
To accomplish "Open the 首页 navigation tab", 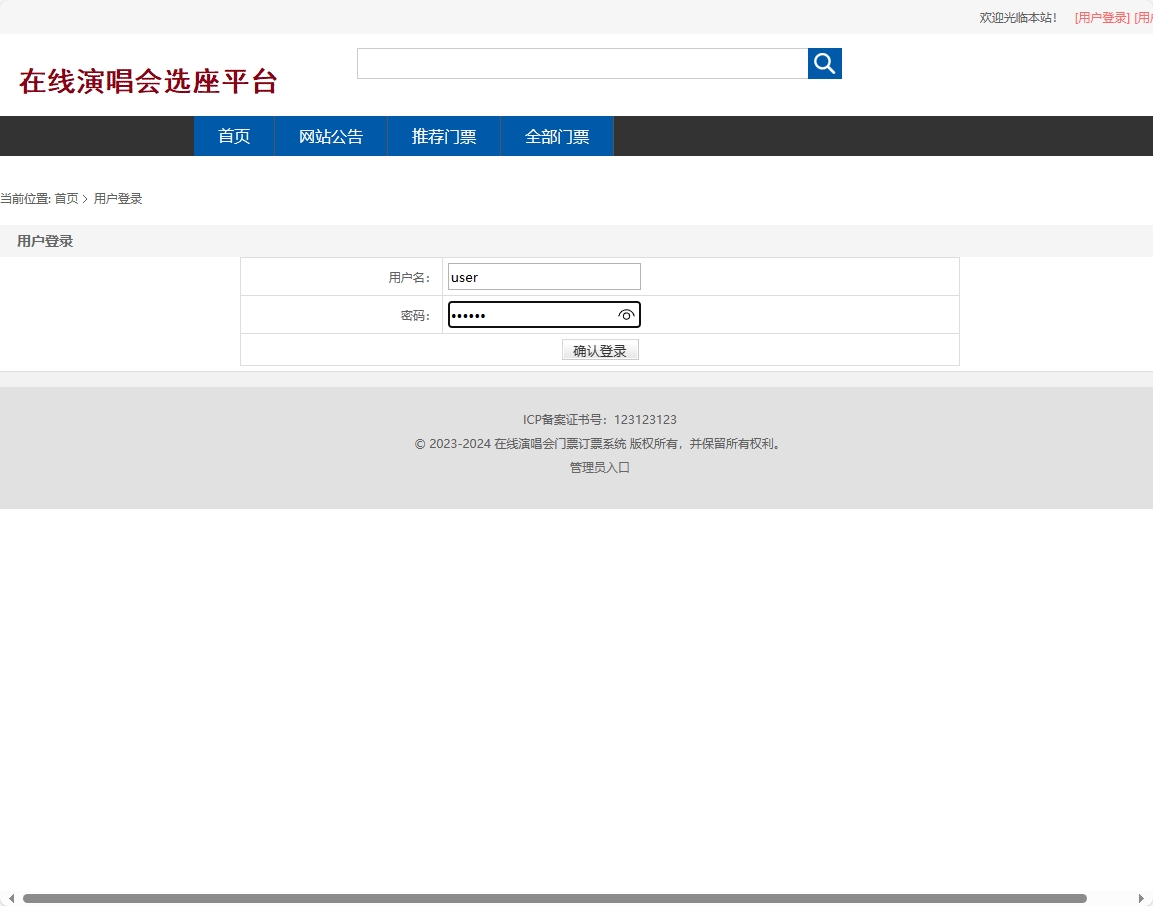I will coord(233,136).
